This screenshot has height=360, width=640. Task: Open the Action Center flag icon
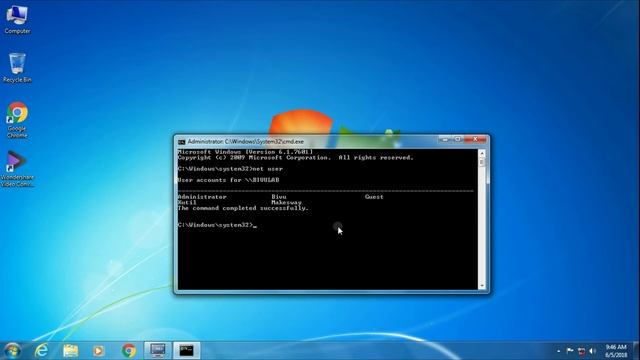[570, 351]
